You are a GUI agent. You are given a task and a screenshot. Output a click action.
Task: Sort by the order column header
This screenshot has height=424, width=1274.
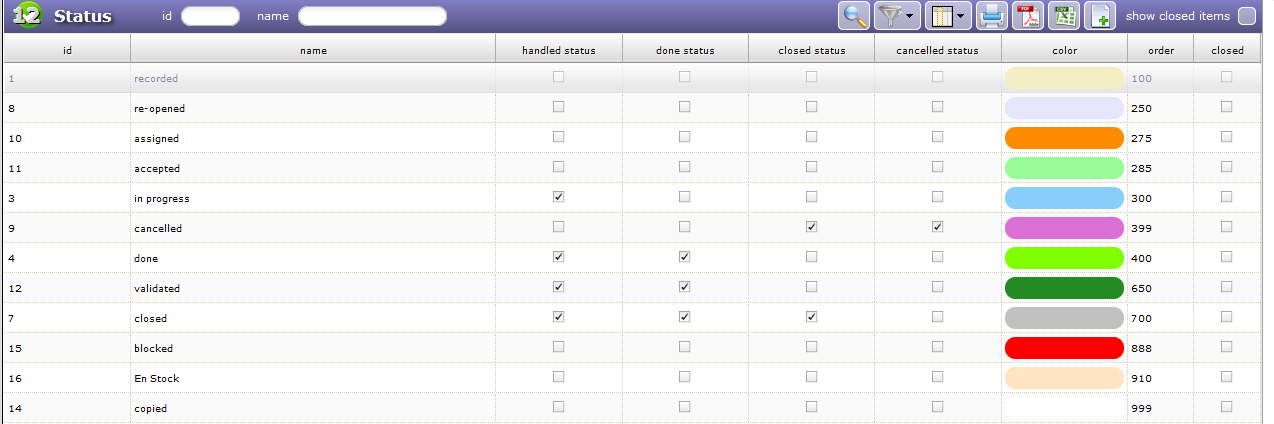pos(1160,50)
